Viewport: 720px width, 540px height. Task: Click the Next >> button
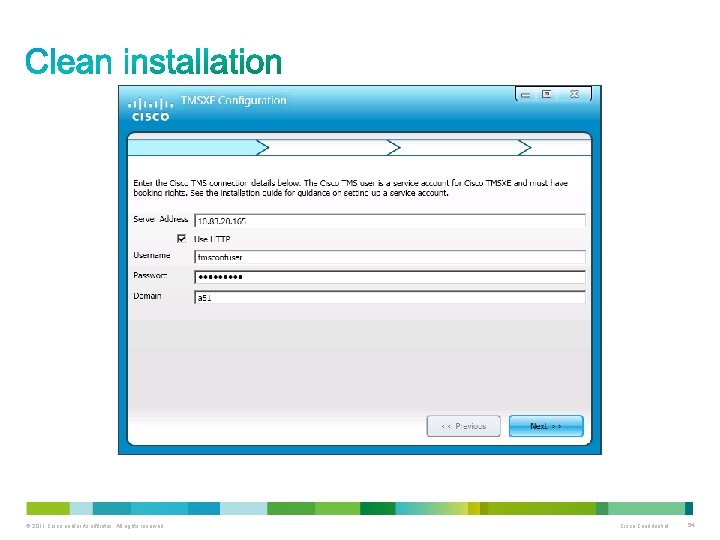pyautogui.click(x=546, y=426)
